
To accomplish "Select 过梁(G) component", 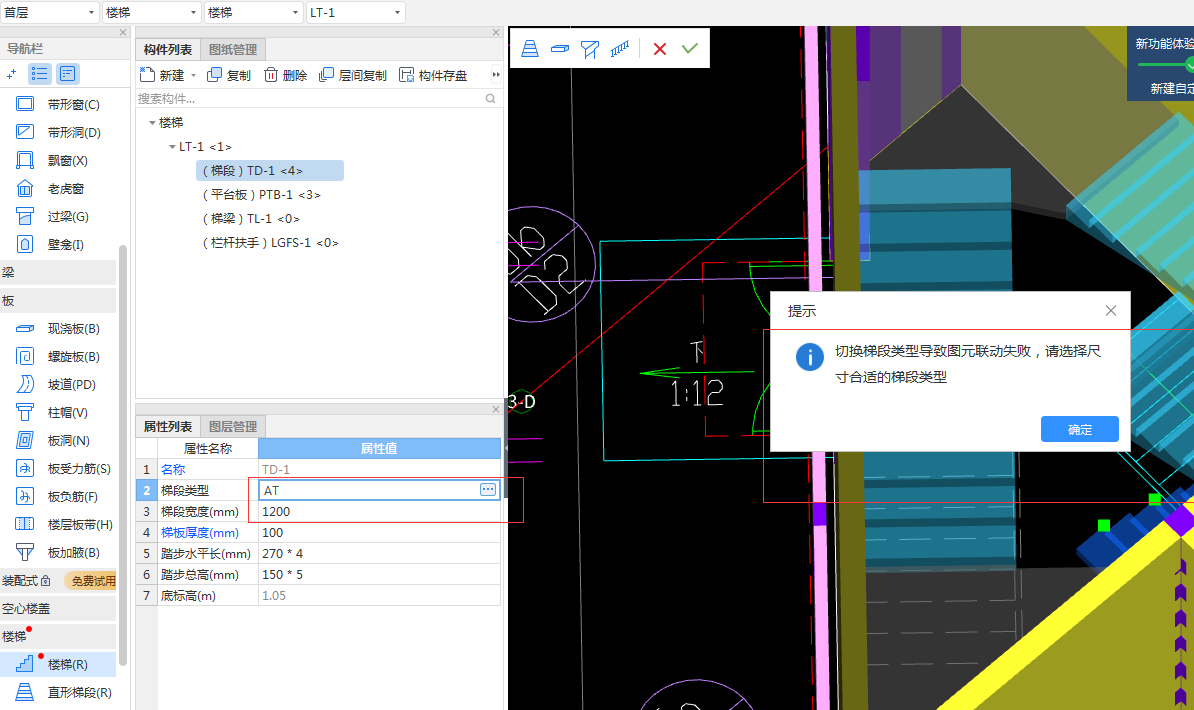I will [53, 217].
